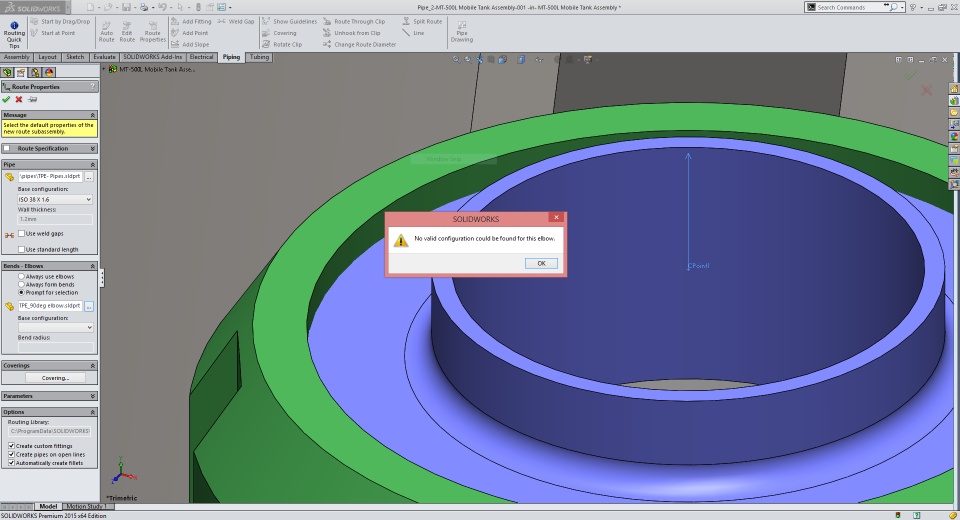Expand the MT-500L Mobile Tank flyout tree
The height and width of the screenshot is (520, 960).
click(x=105, y=69)
